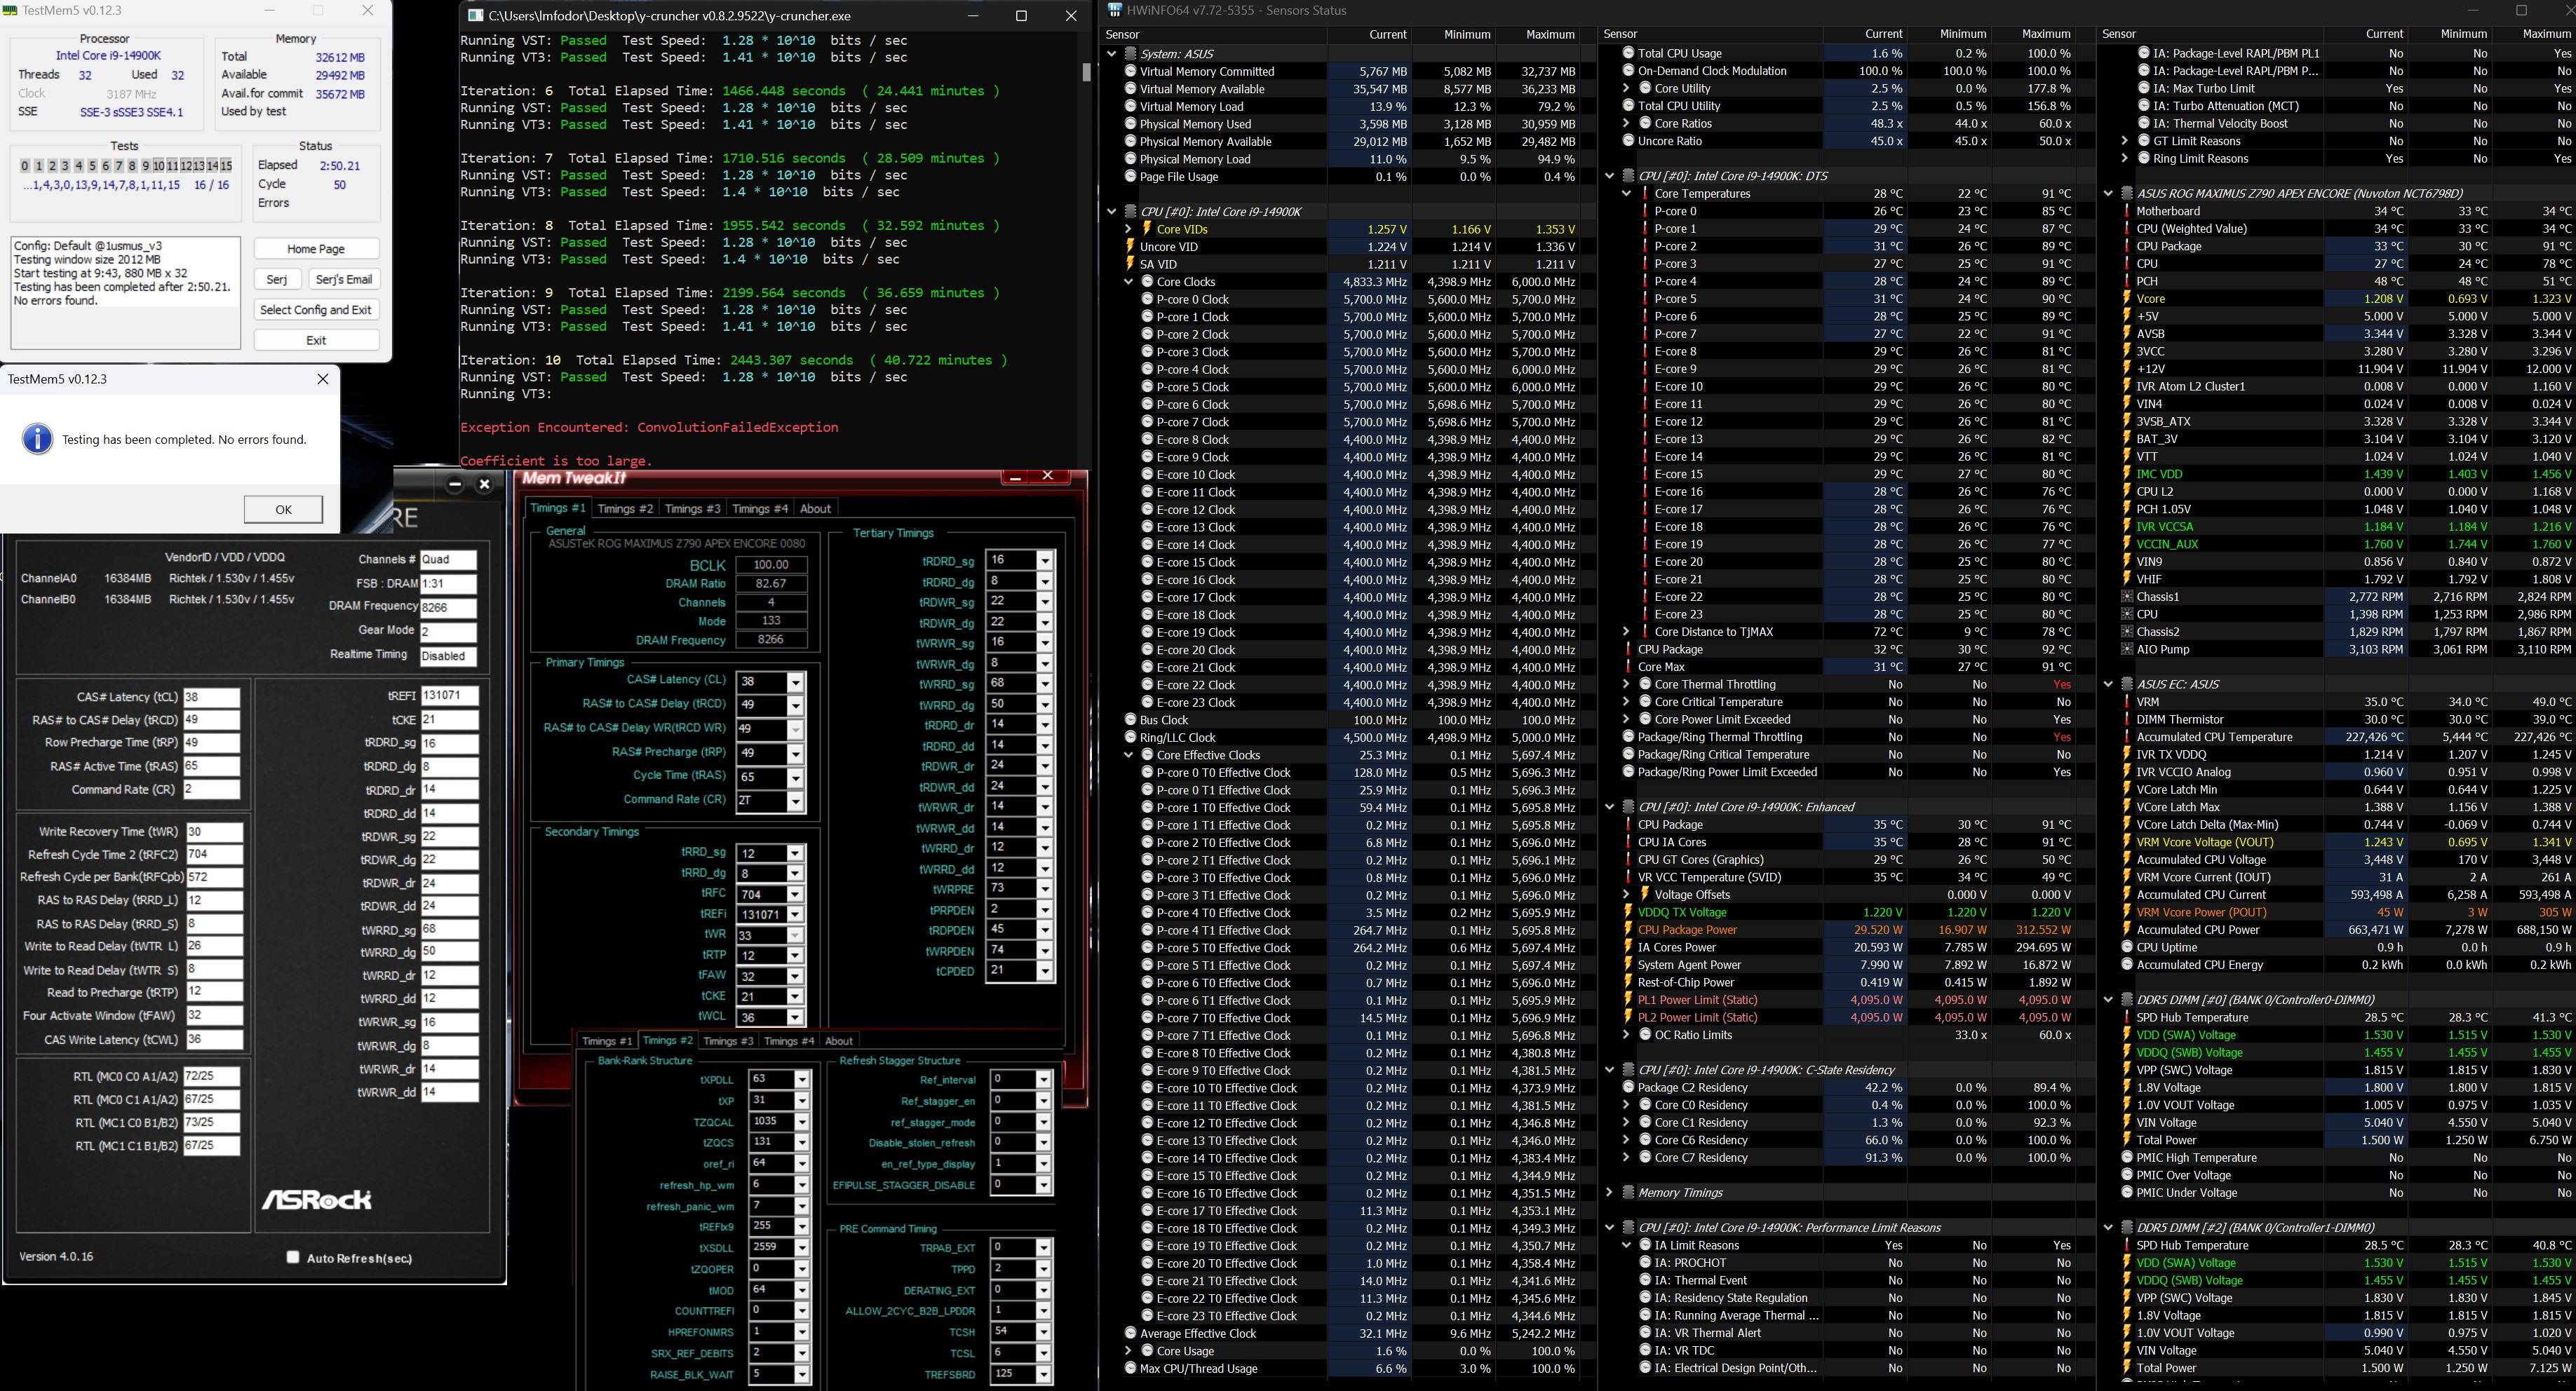2576x1391 pixels.
Task: Expand Core Ratios sensor row
Action: pos(1626,124)
